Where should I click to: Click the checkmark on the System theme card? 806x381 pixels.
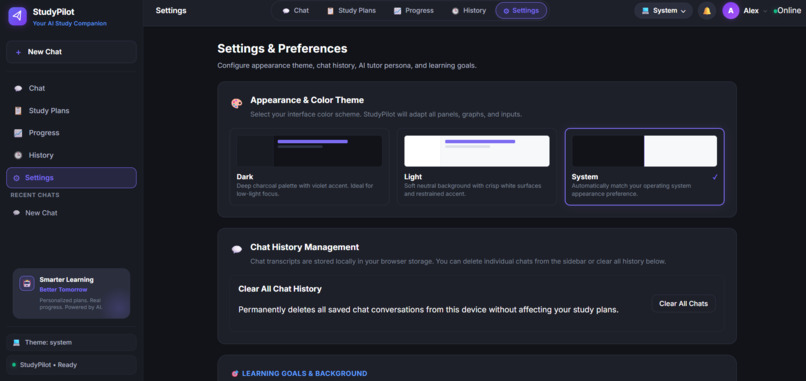pyautogui.click(x=715, y=177)
